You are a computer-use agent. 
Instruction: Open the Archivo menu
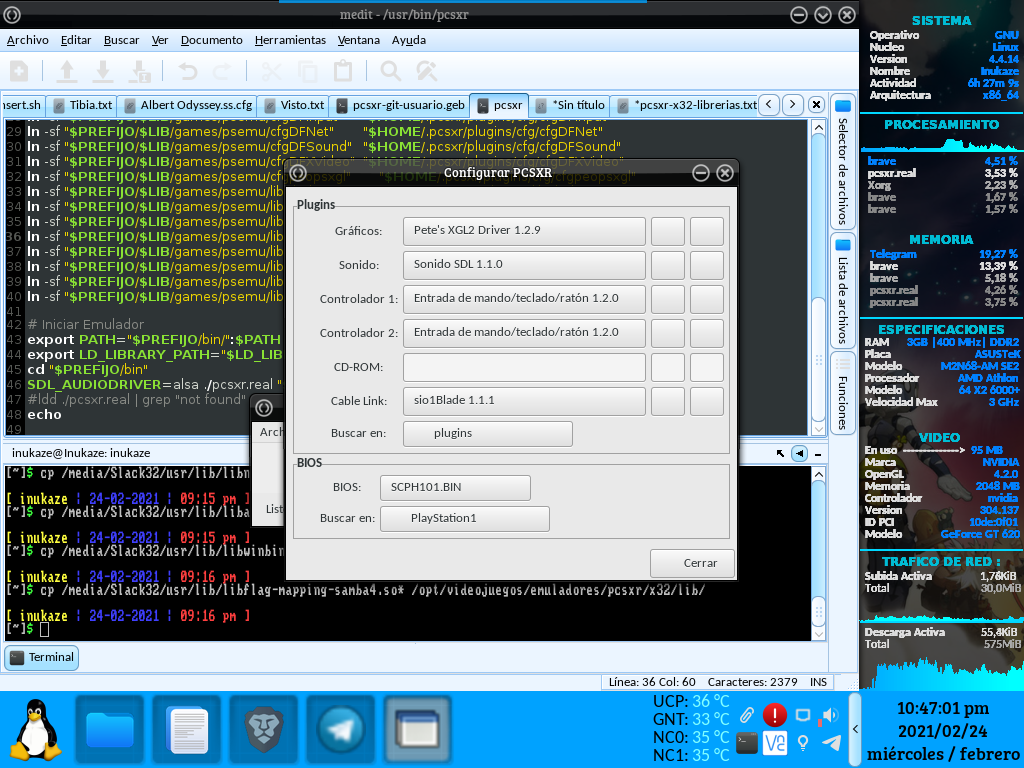27,40
